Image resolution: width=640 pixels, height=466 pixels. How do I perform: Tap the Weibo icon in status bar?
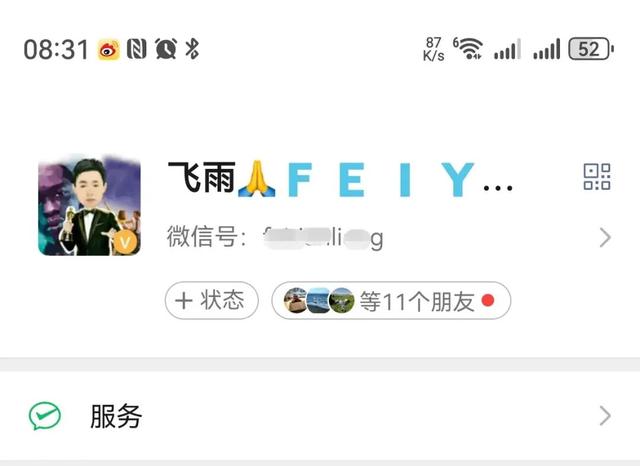(109, 50)
